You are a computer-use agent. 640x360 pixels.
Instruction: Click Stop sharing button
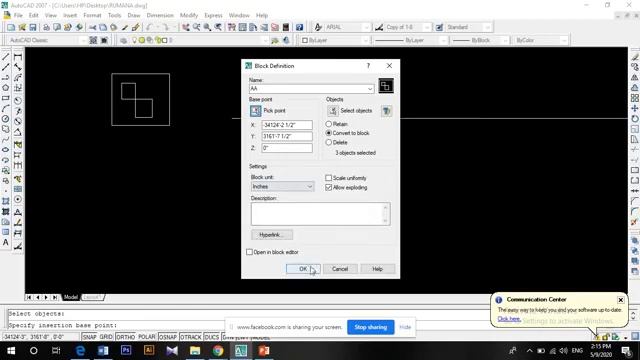pyautogui.click(x=371, y=327)
